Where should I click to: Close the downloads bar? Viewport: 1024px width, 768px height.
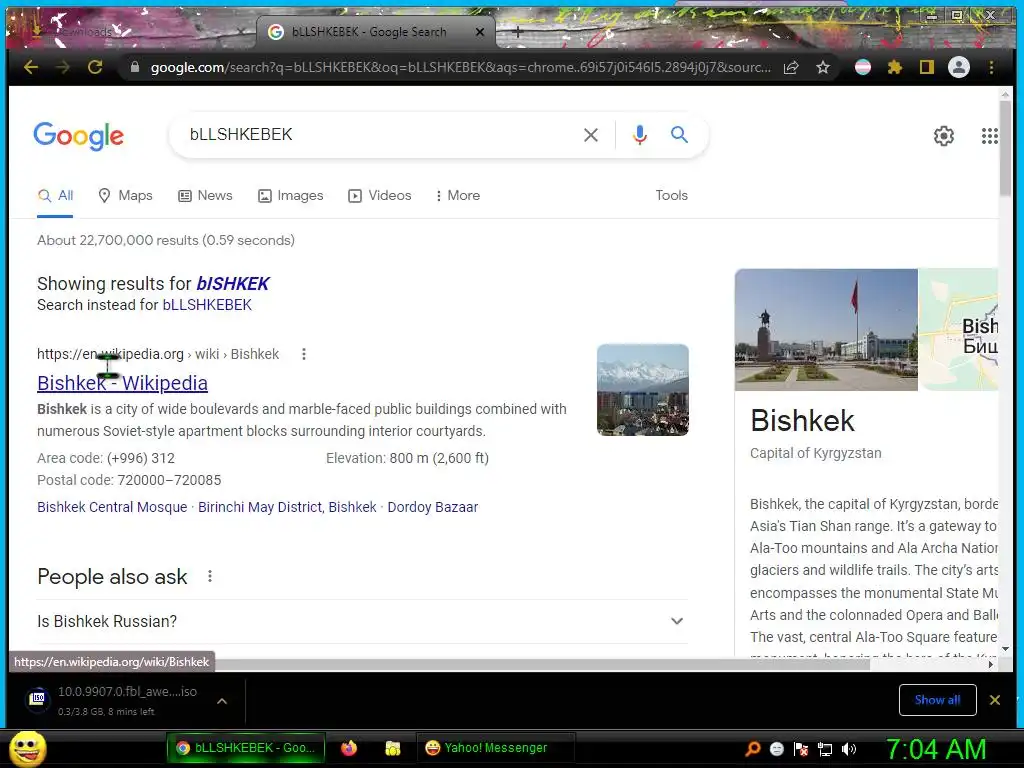coord(995,700)
